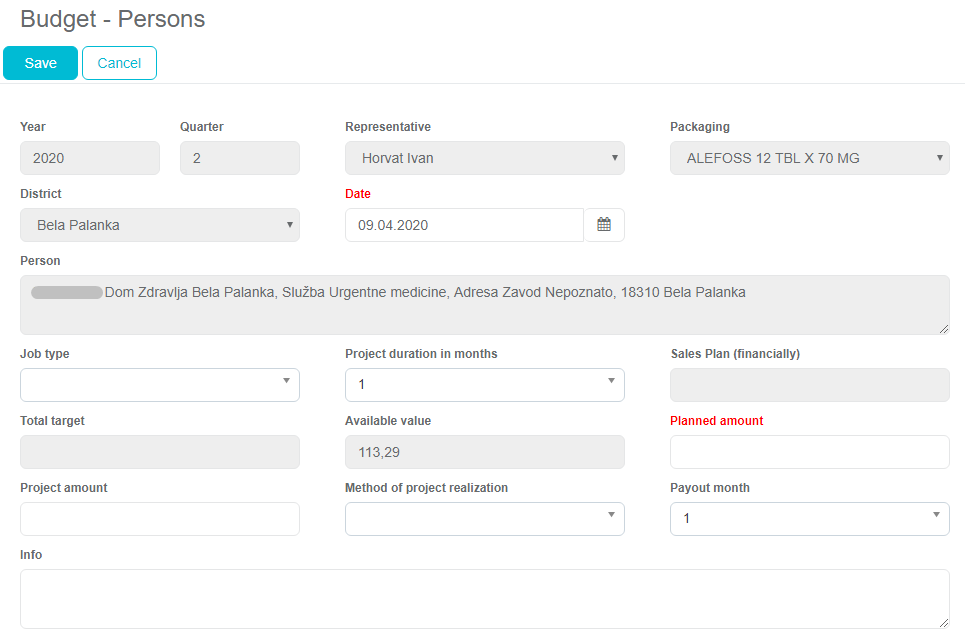This screenshot has height=637, width=965.
Task: Expand Project duration in months dropdown
Action: pyautogui.click(x=484, y=385)
